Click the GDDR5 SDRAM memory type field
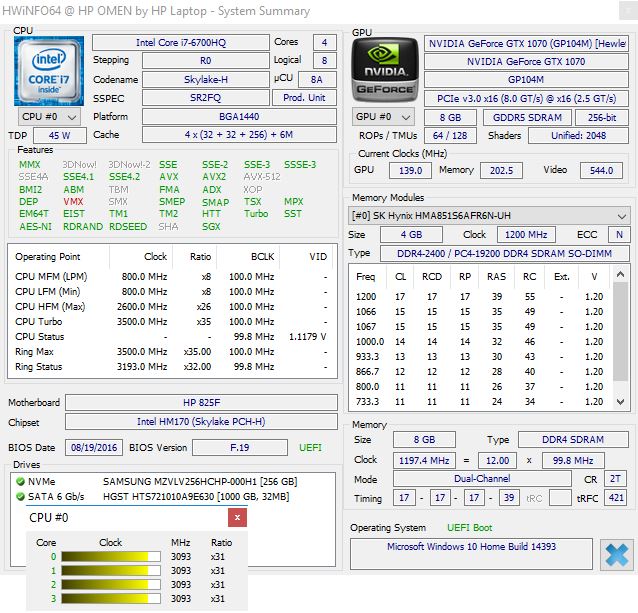The image size is (638, 613). pos(527,118)
